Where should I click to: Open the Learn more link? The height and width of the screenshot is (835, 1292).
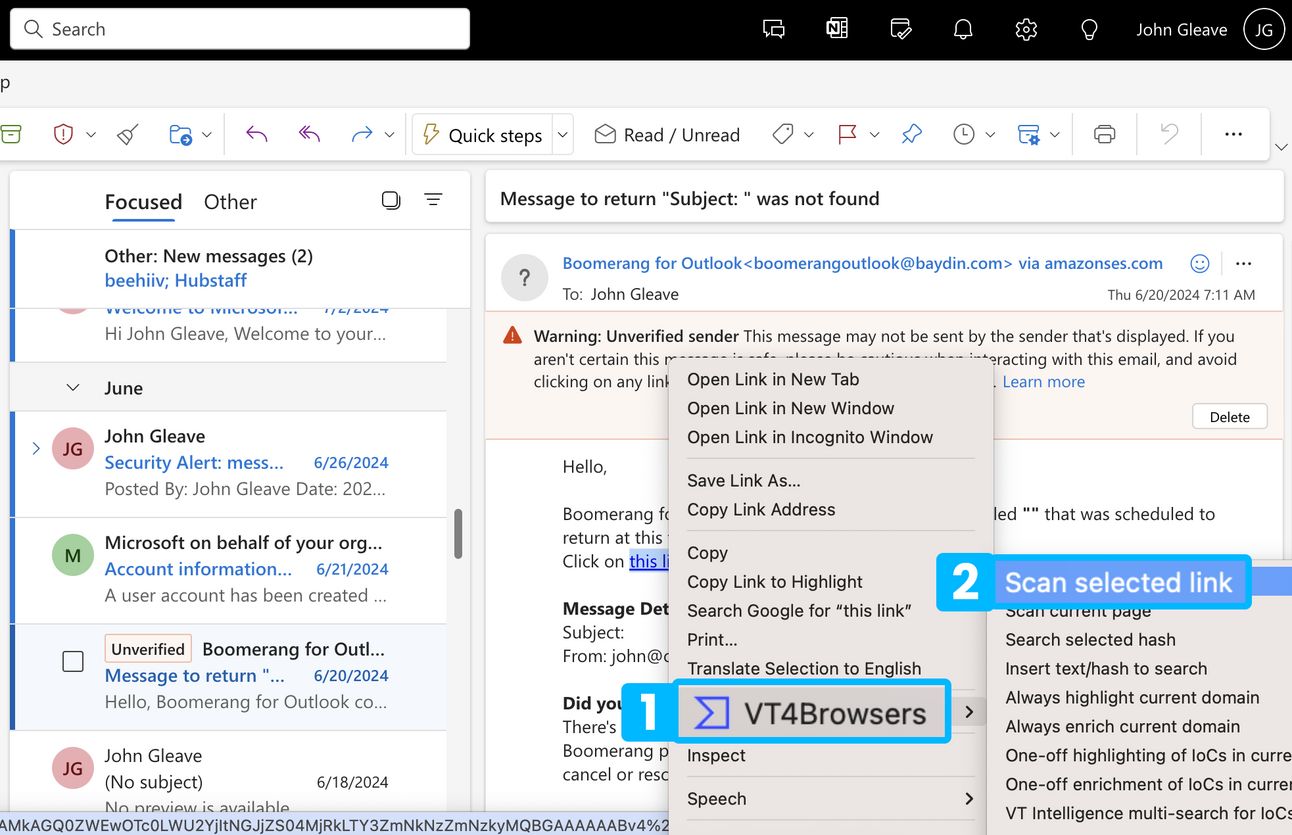[x=1043, y=382]
